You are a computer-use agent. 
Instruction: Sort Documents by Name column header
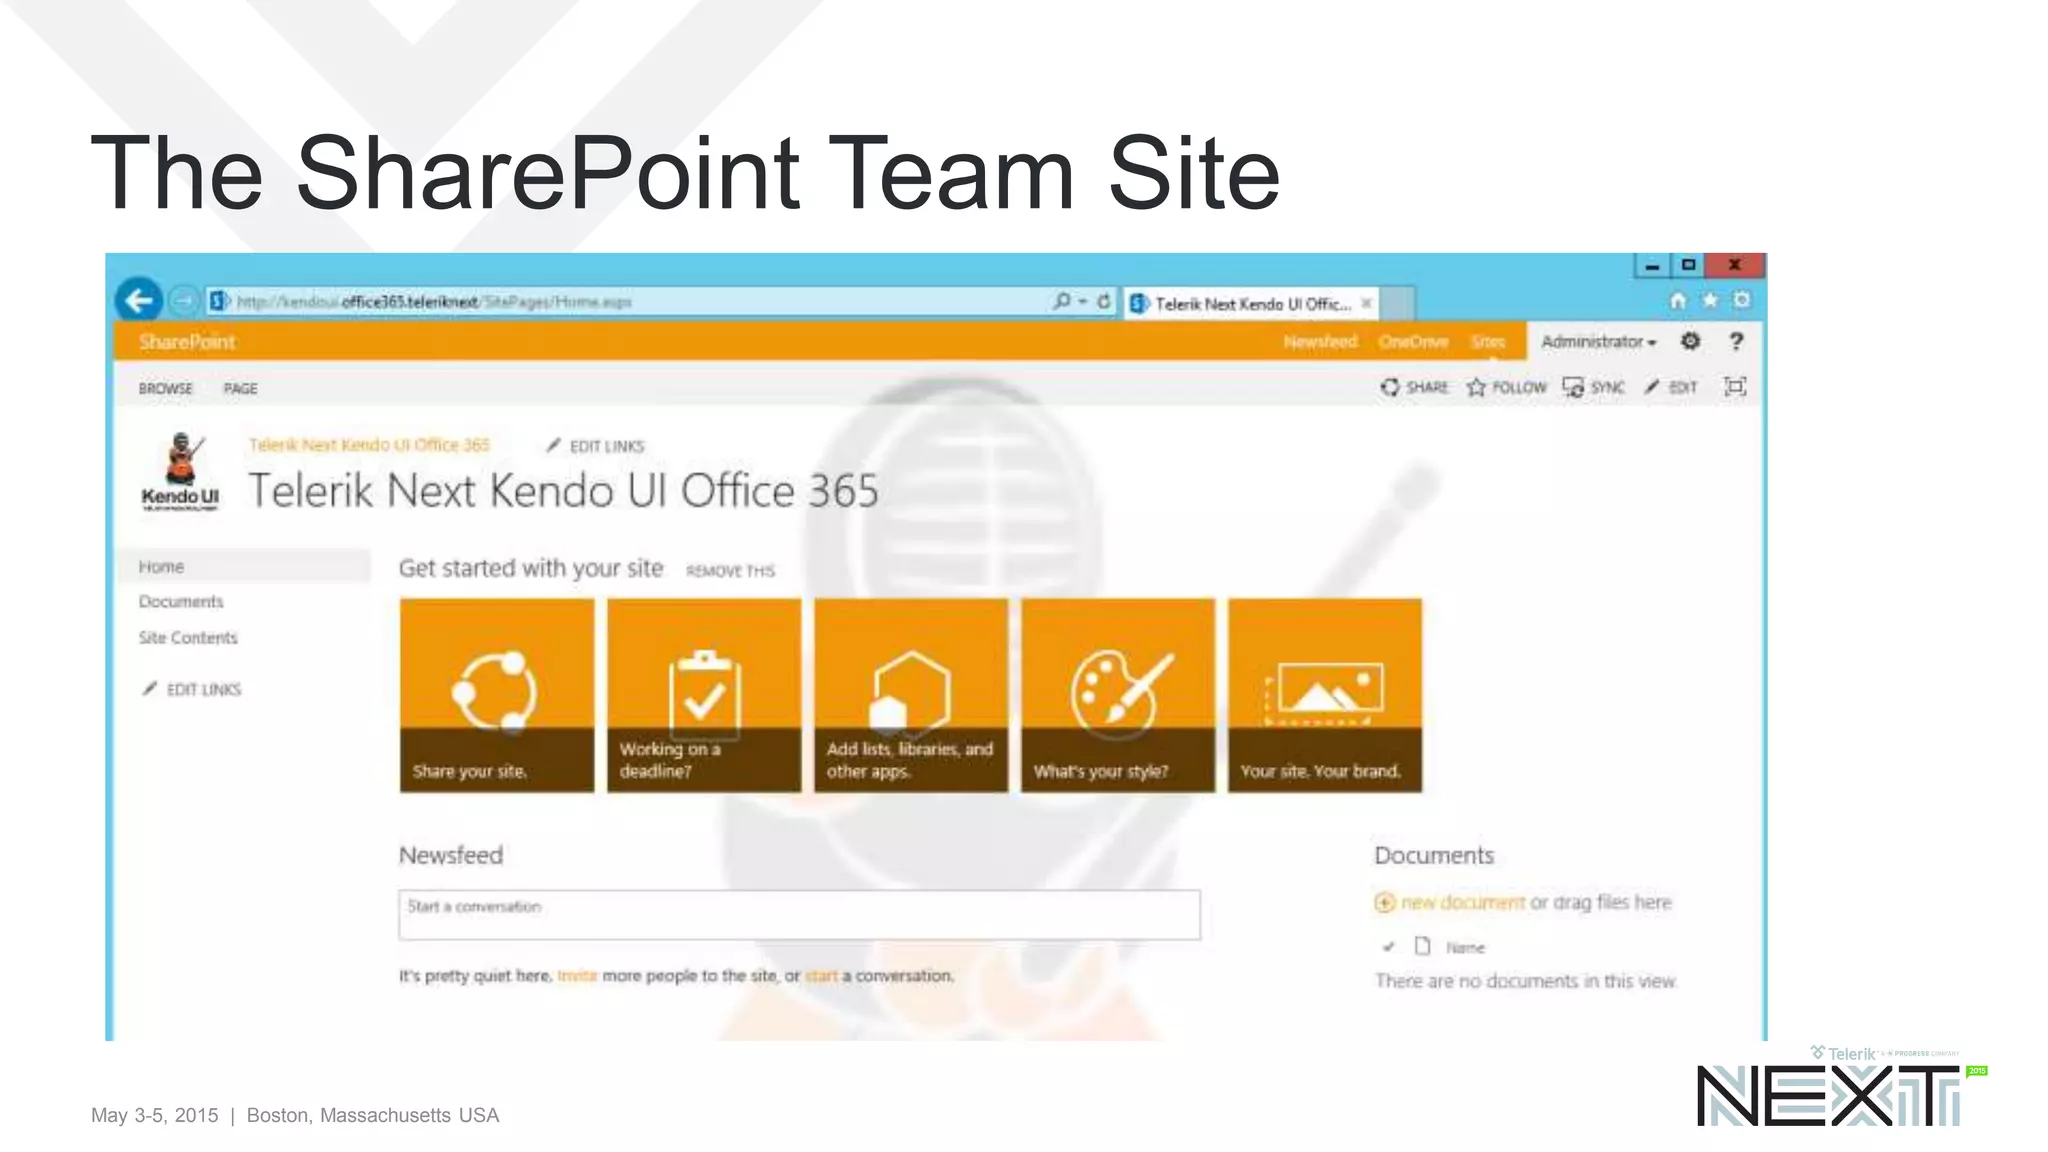coord(1465,947)
